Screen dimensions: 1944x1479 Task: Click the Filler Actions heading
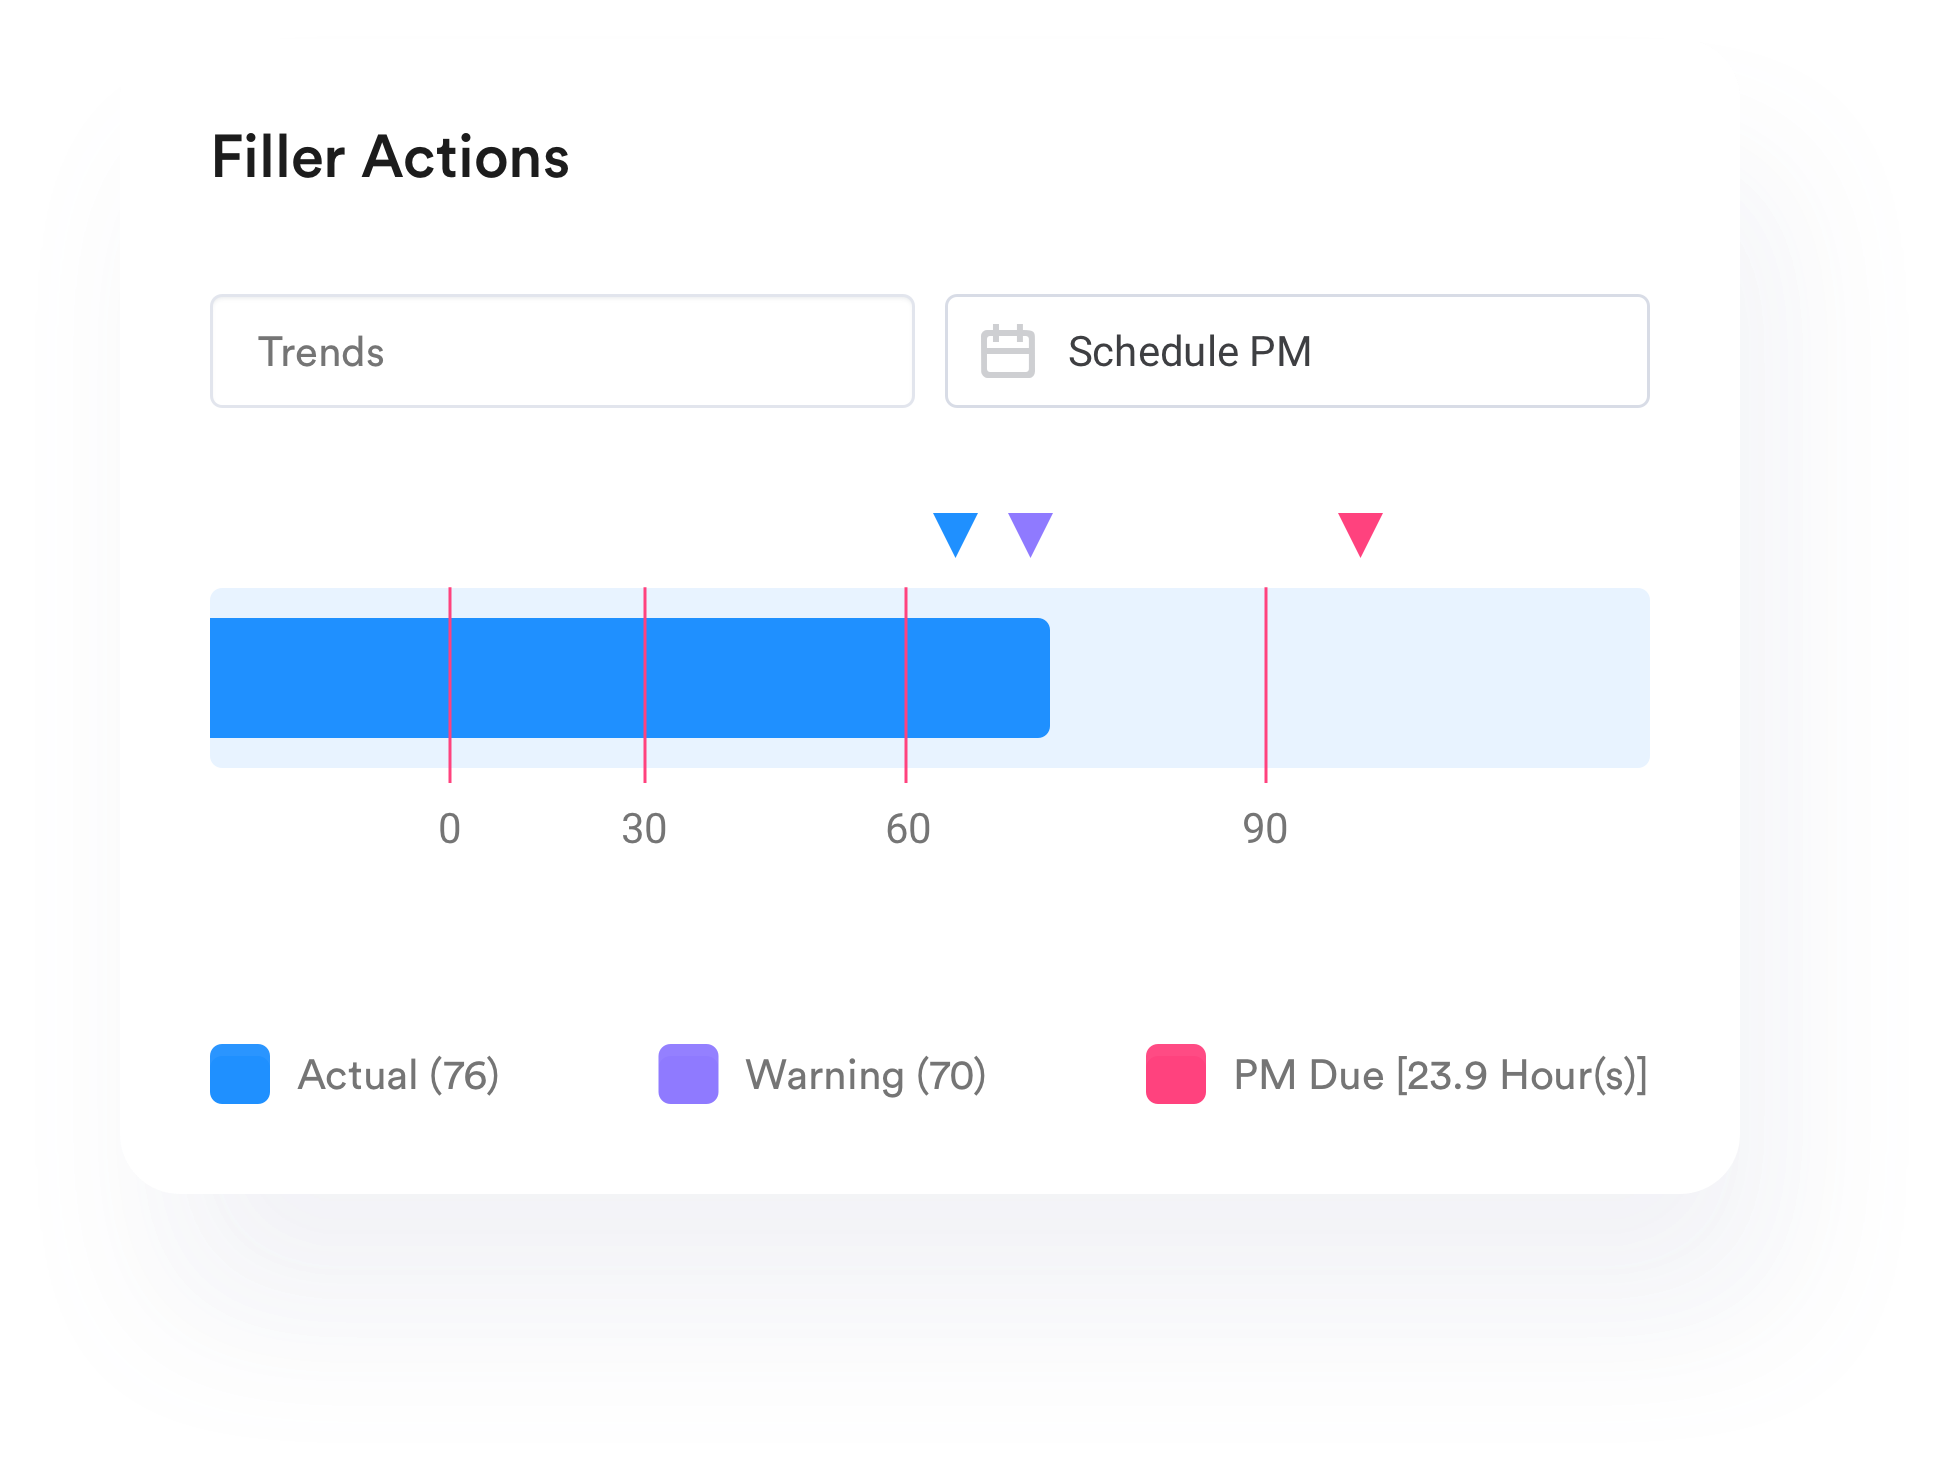click(x=390, y=157)
